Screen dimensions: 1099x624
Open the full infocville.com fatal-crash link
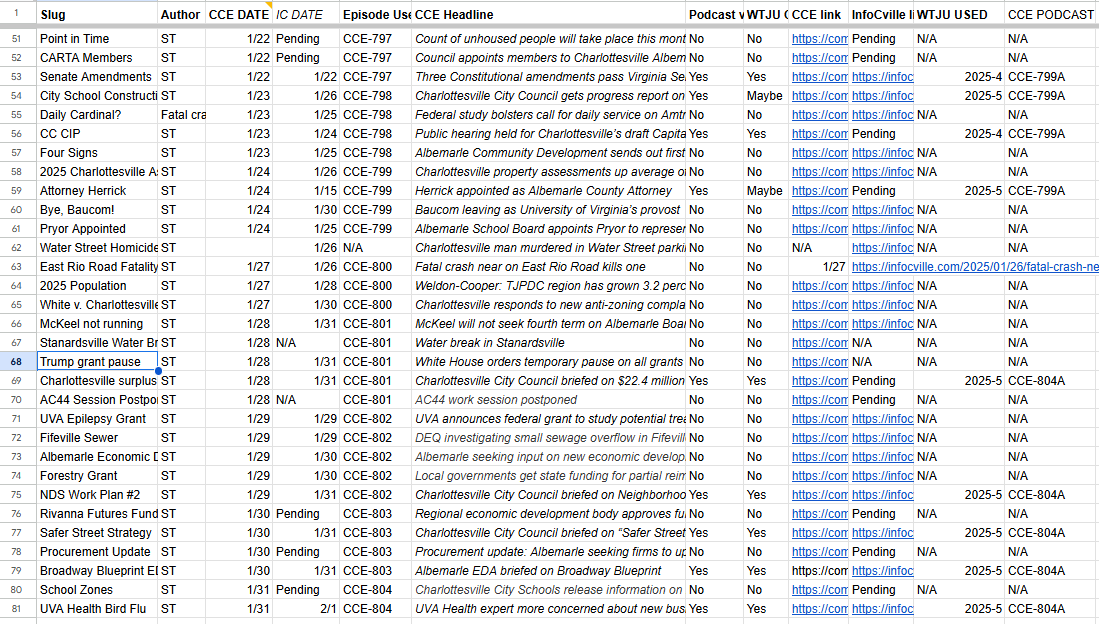point(975,266)
